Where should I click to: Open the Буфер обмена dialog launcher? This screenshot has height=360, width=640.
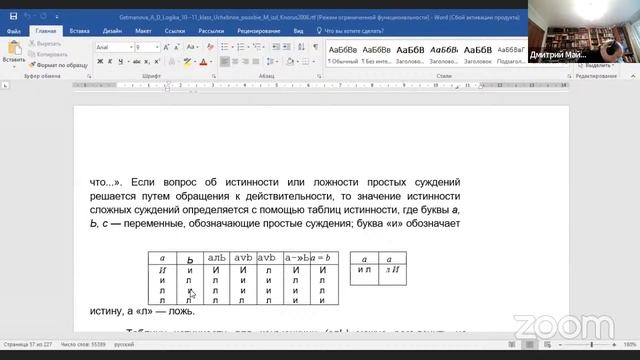point(89,76)
